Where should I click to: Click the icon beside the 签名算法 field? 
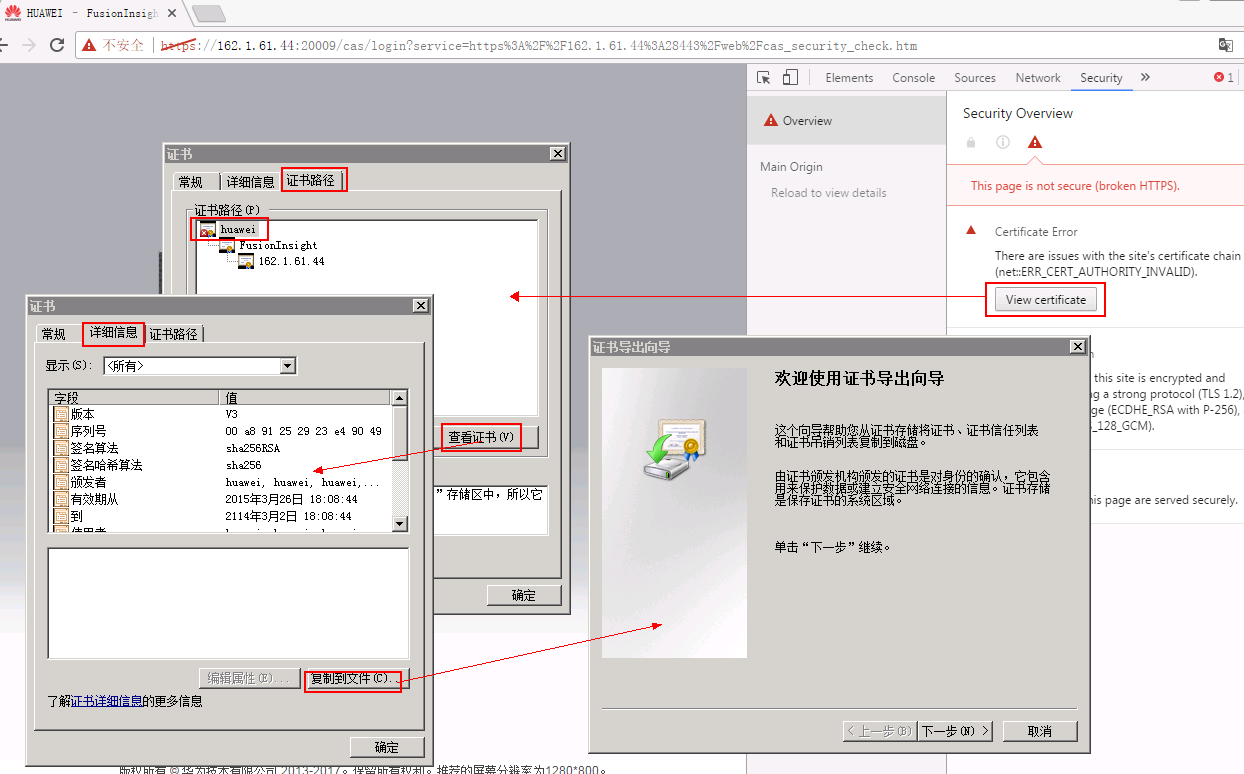(61, 448)
